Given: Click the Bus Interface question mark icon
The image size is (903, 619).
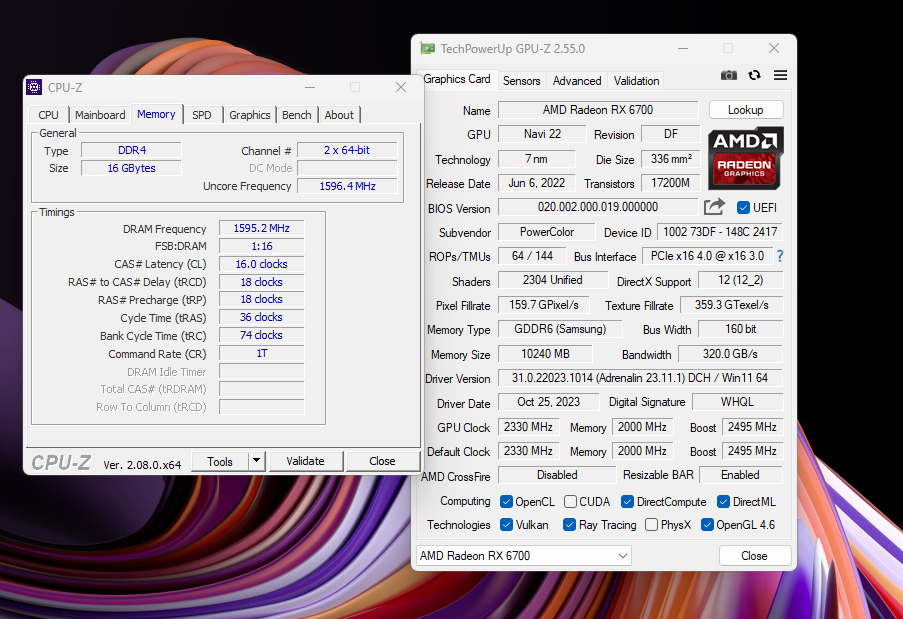Looking at the screenshot, I should 780,256.
